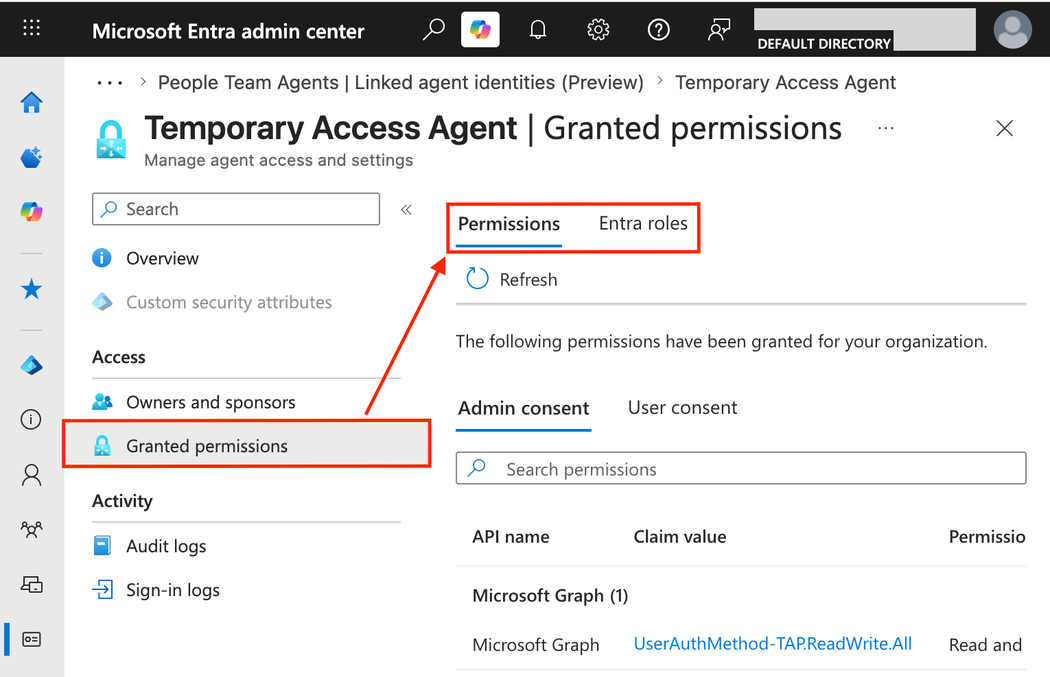
Task: Open the help question mark icon
Action: point(658,29)
